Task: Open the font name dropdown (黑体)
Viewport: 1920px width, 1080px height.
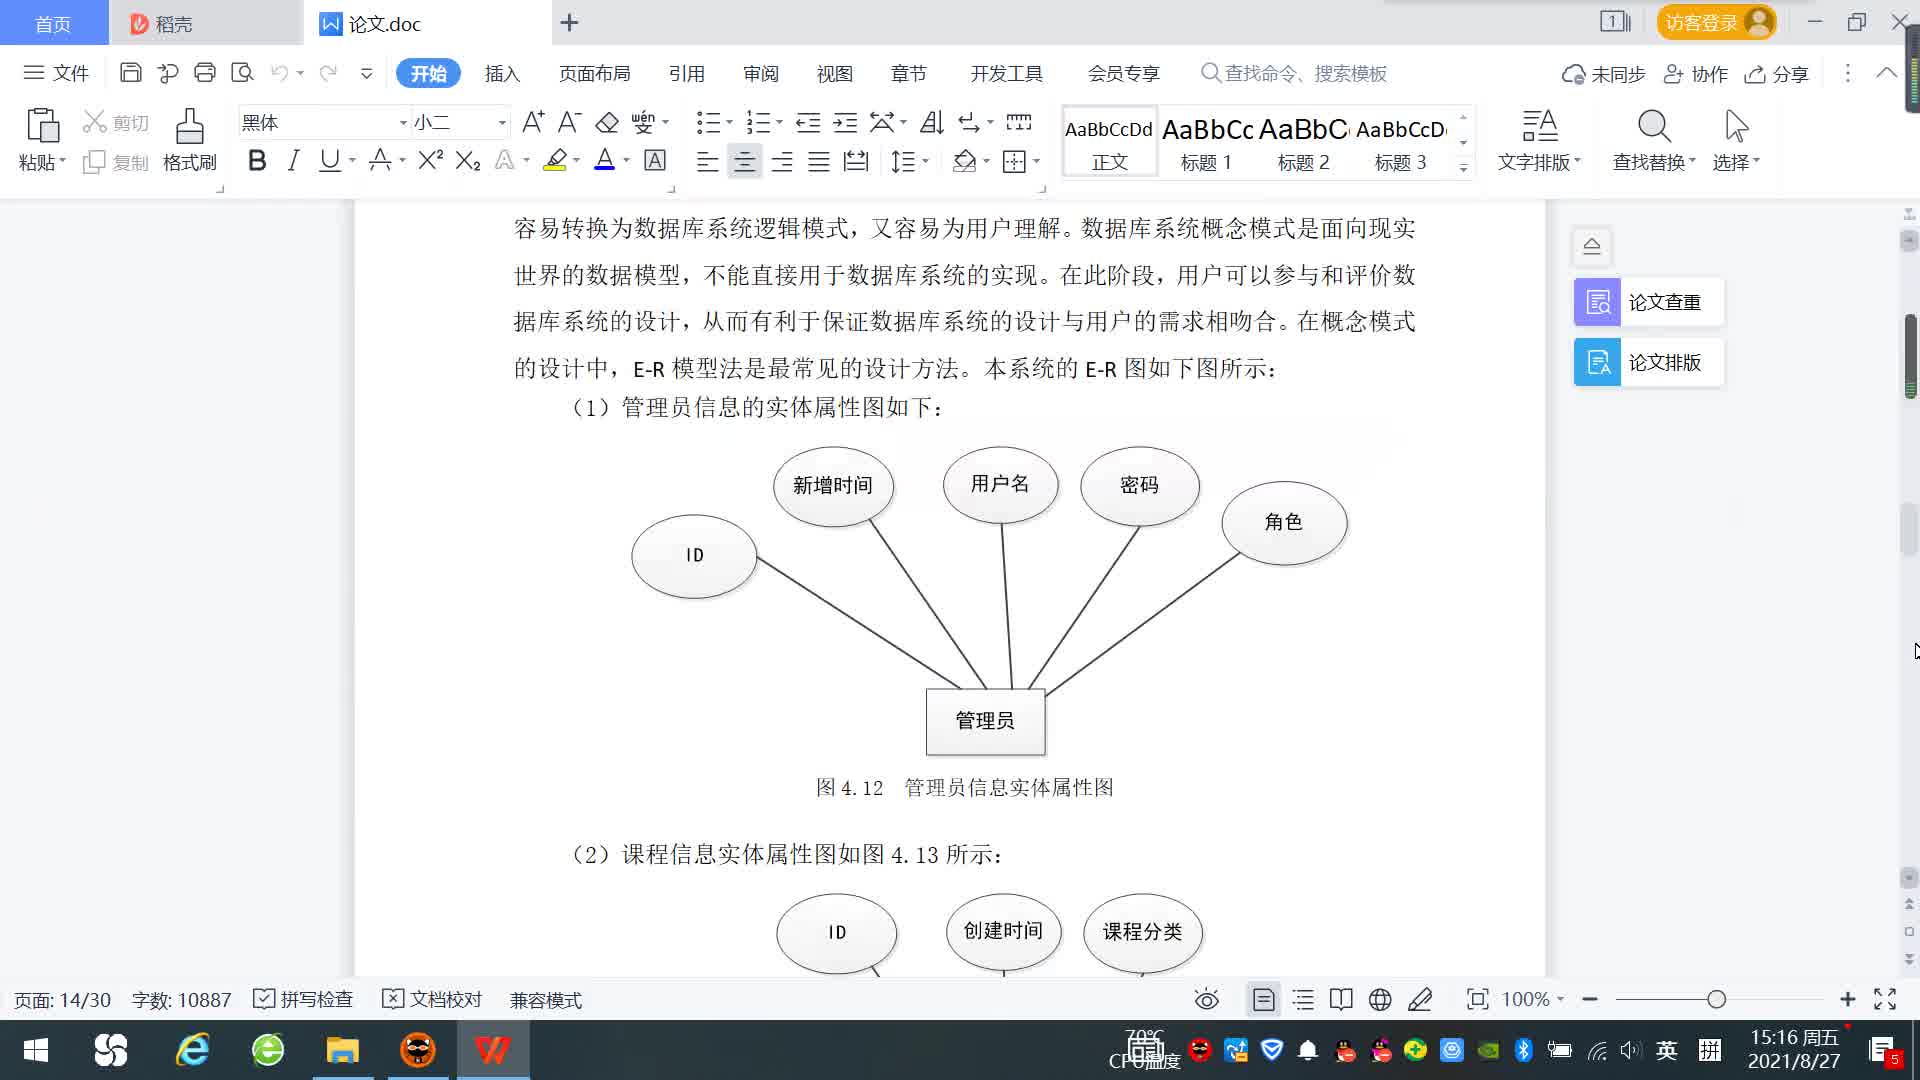Action: click(x=403, y=123)
